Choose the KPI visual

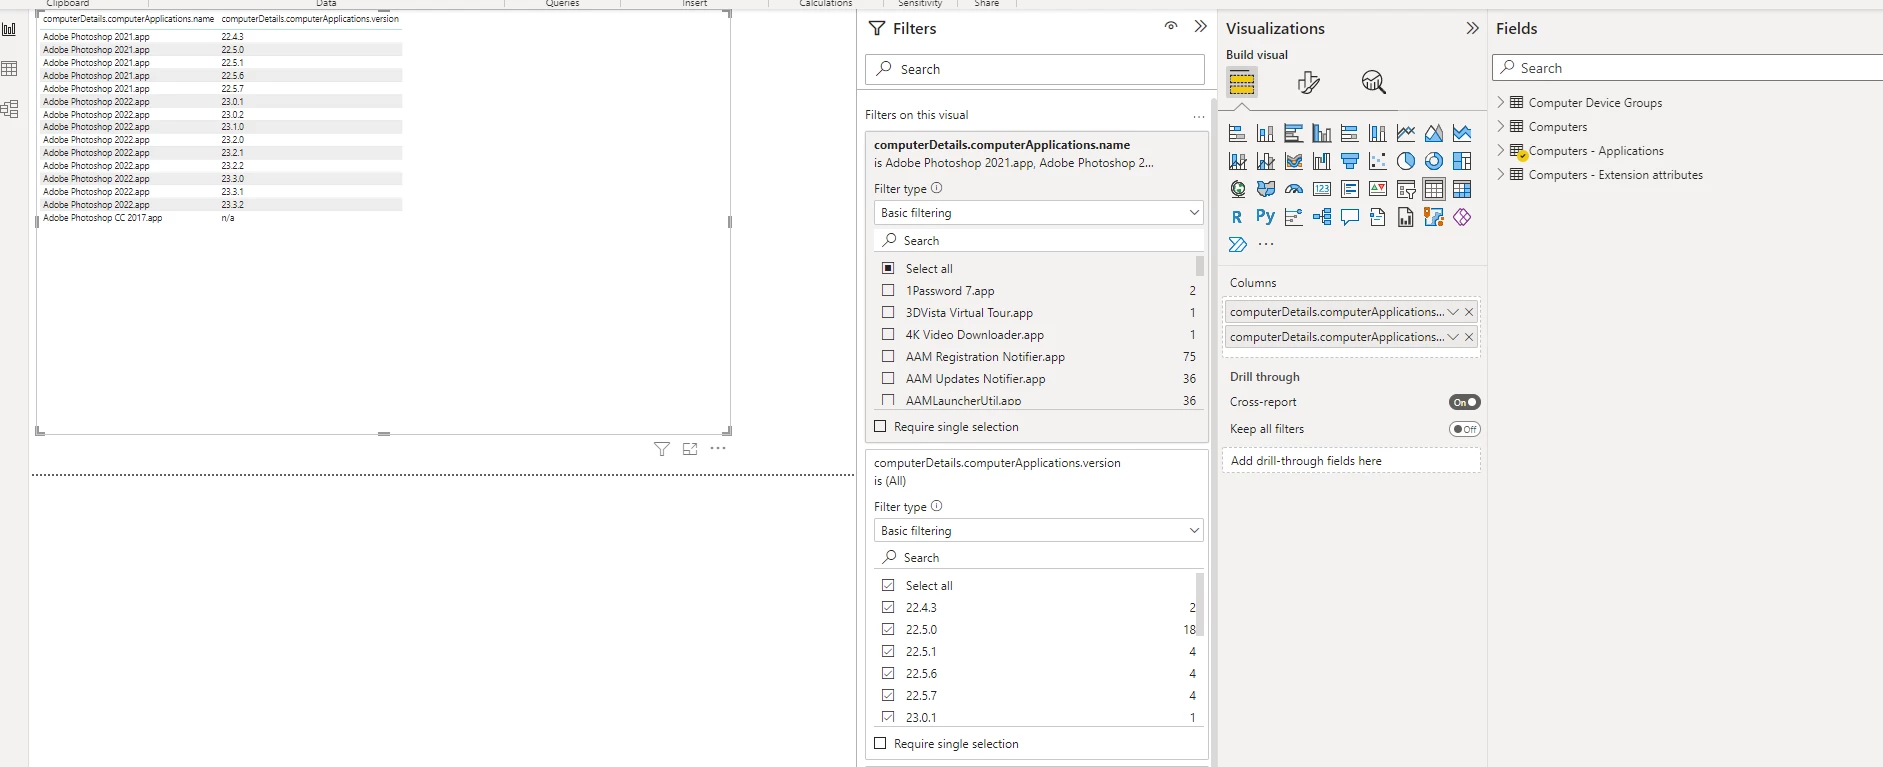[x=1378, y=189]
